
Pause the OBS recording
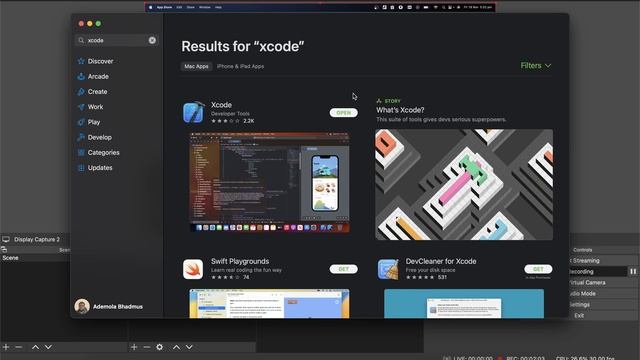point(633,271)
